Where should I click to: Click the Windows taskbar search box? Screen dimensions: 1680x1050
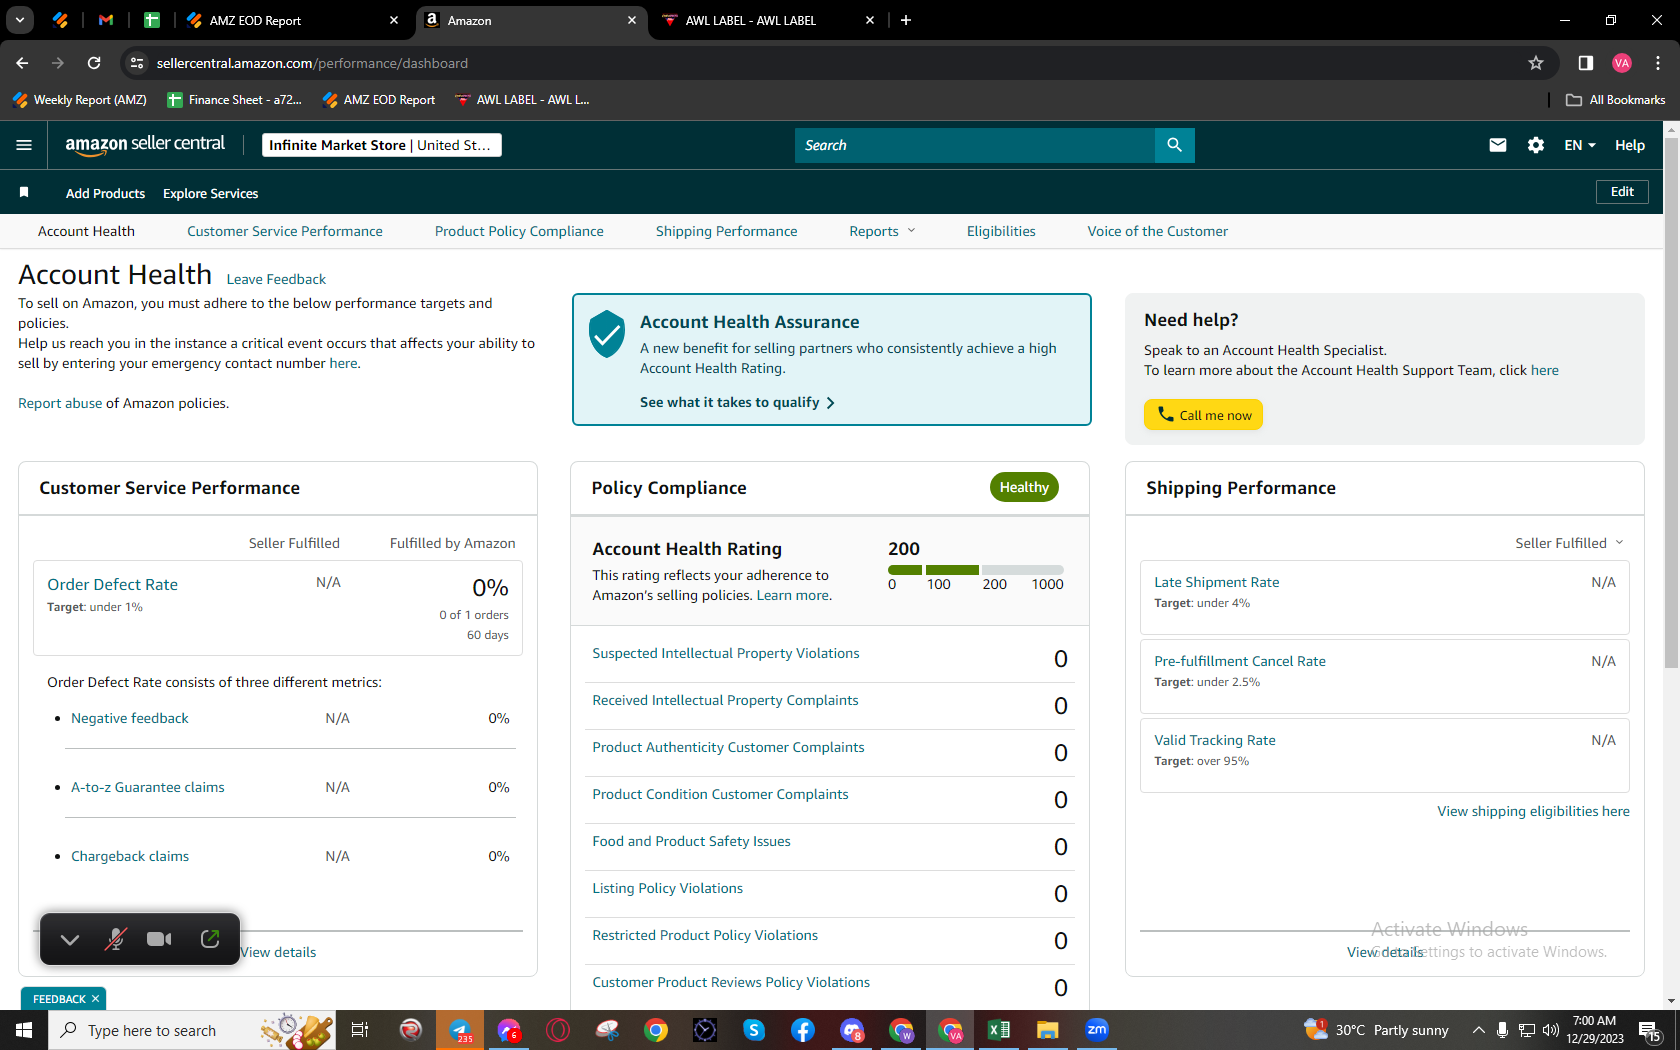pyautogui.click(x=190, y=1030)
